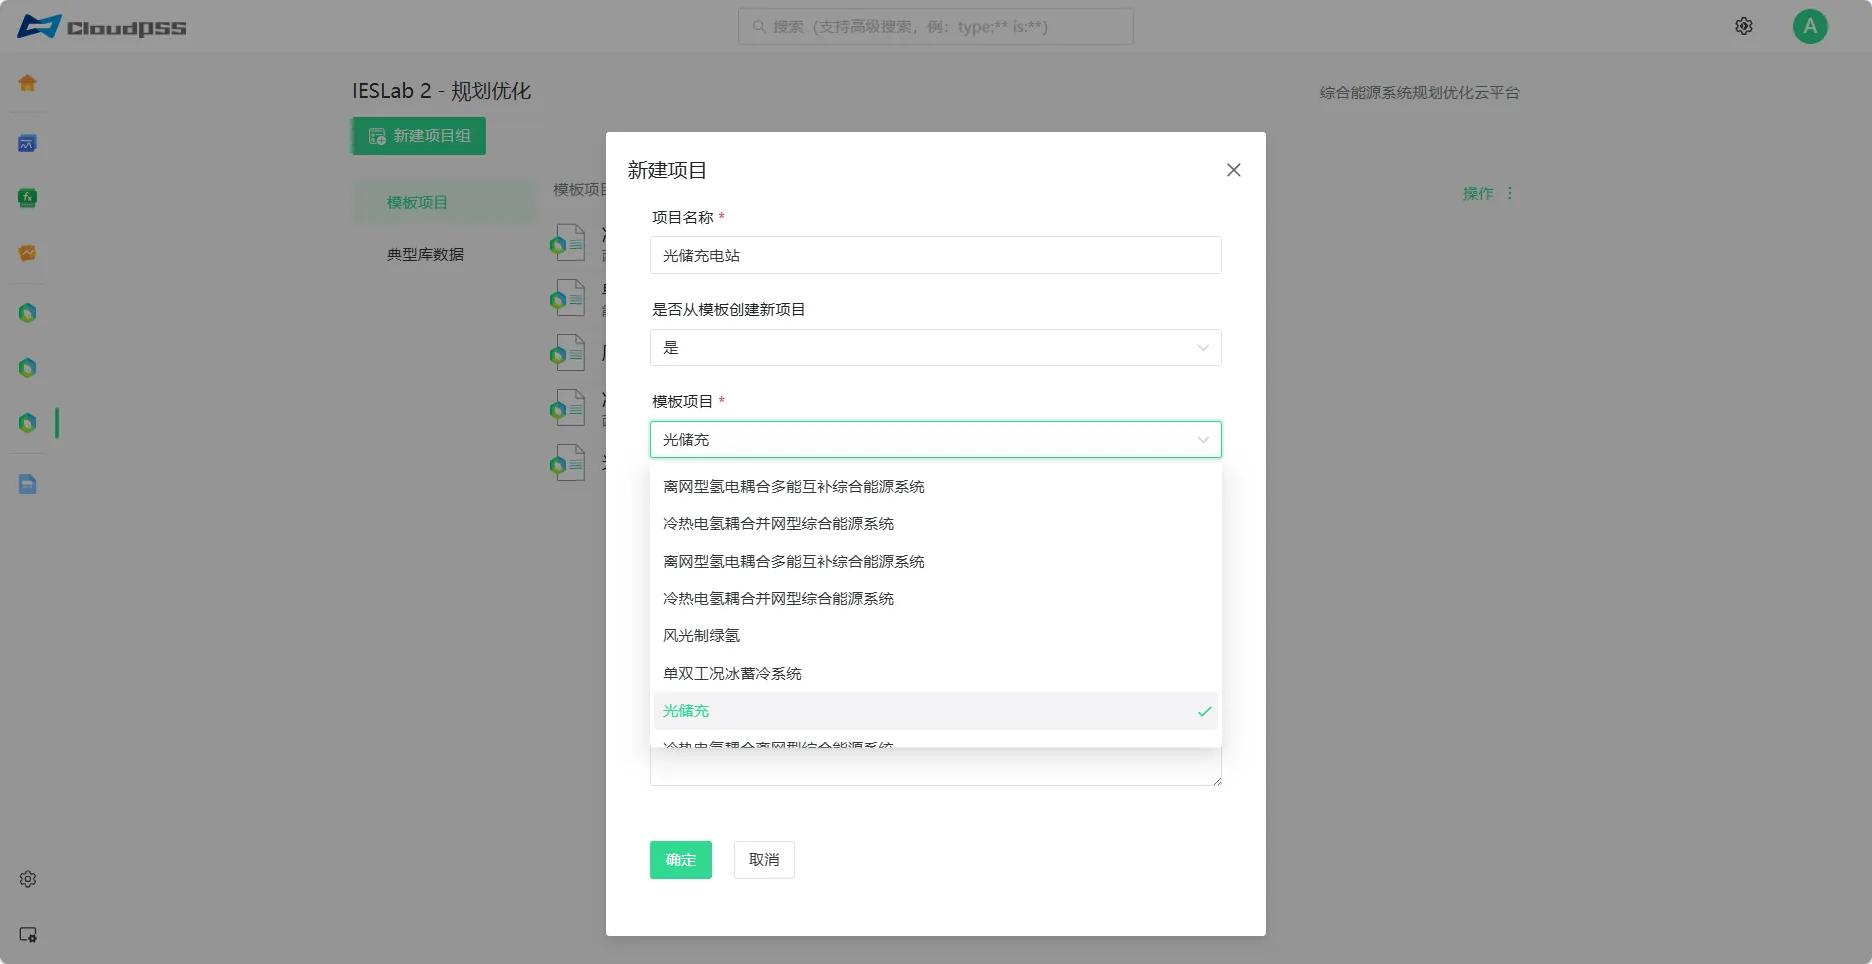Screen dimensions: 1872x964
Task: Choose 风光制绿氢 from the template list
Action: coord(936,636)
